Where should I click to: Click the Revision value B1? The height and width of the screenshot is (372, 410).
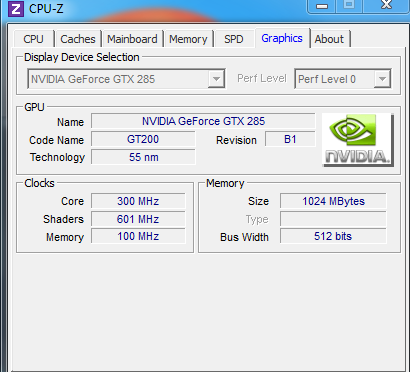tap(290, 139)
